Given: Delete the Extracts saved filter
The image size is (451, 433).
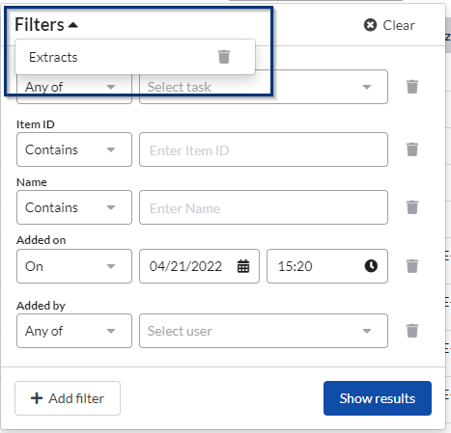Looking at the screenshot, I should pos(224,57).
